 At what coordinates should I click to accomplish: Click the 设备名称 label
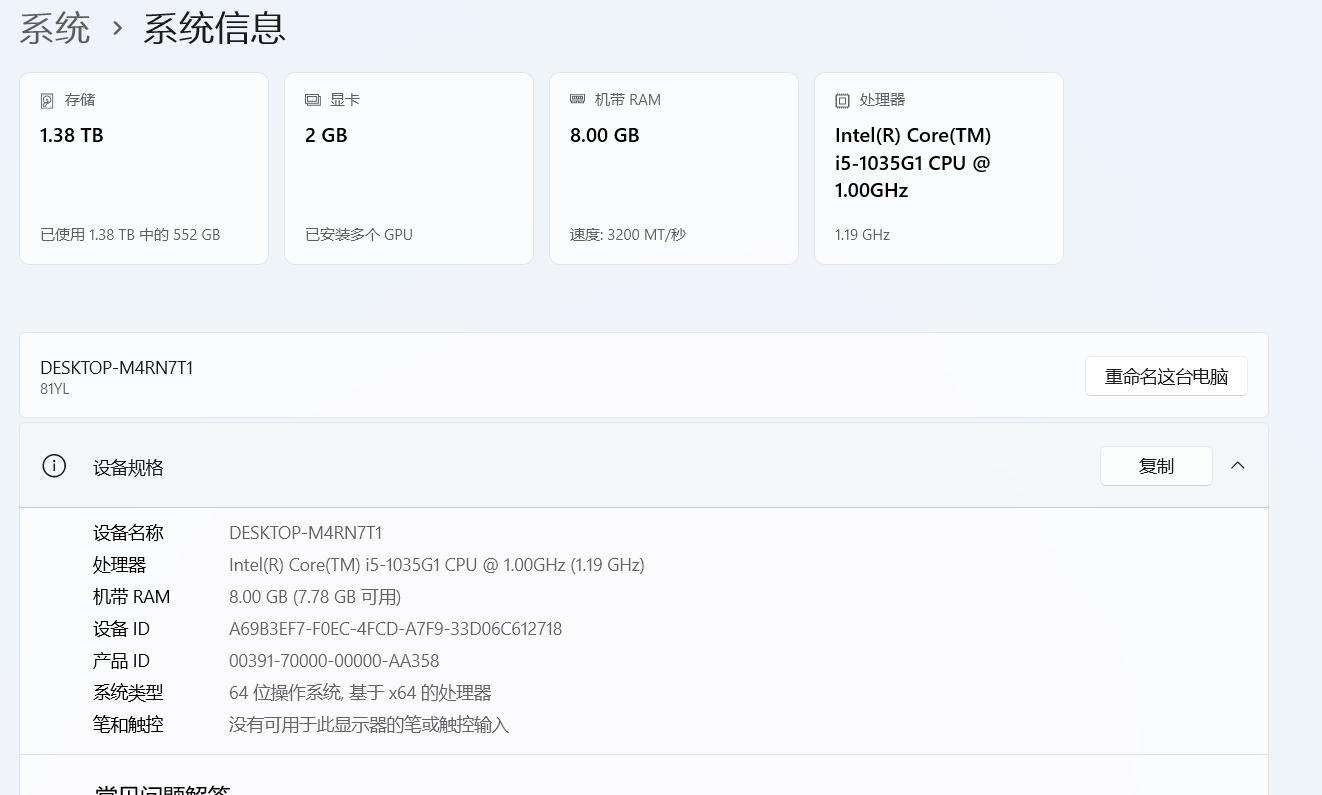tap(128, 533)
